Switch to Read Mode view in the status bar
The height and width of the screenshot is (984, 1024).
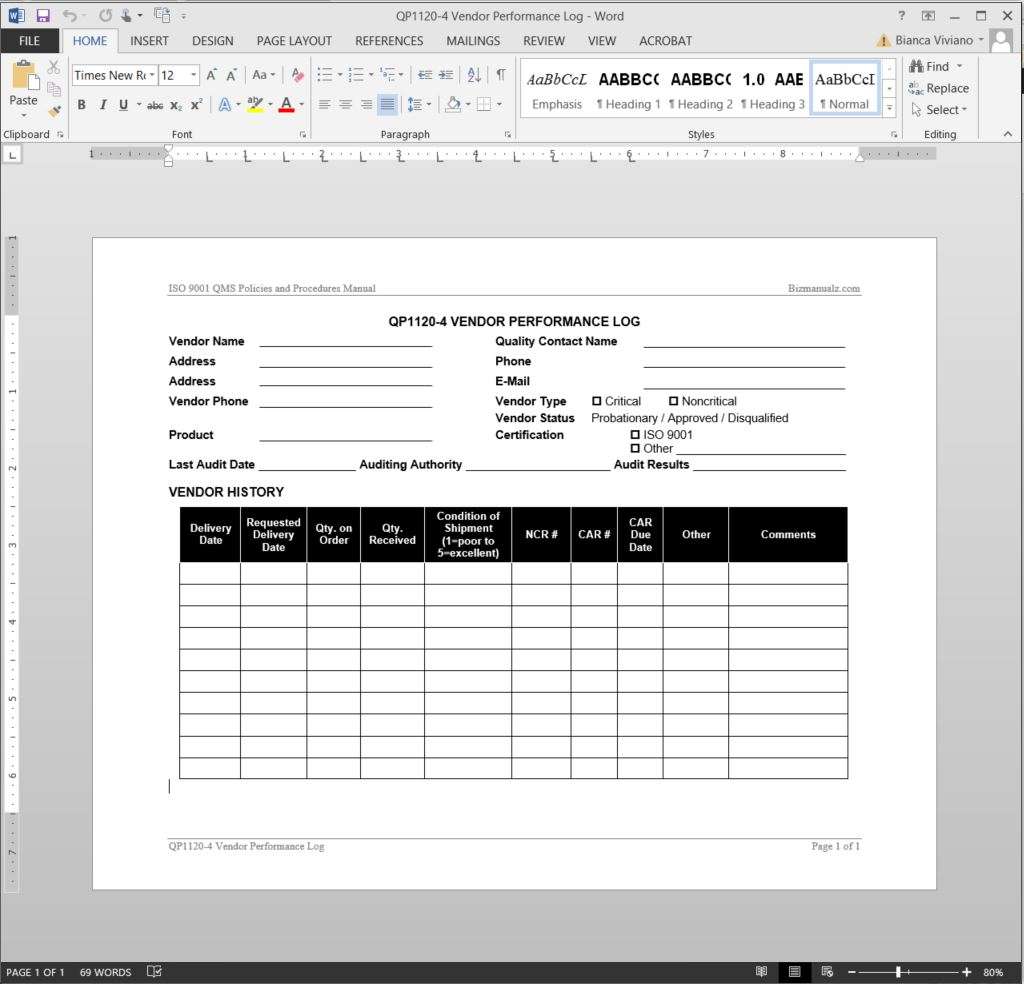coord(761,972)
